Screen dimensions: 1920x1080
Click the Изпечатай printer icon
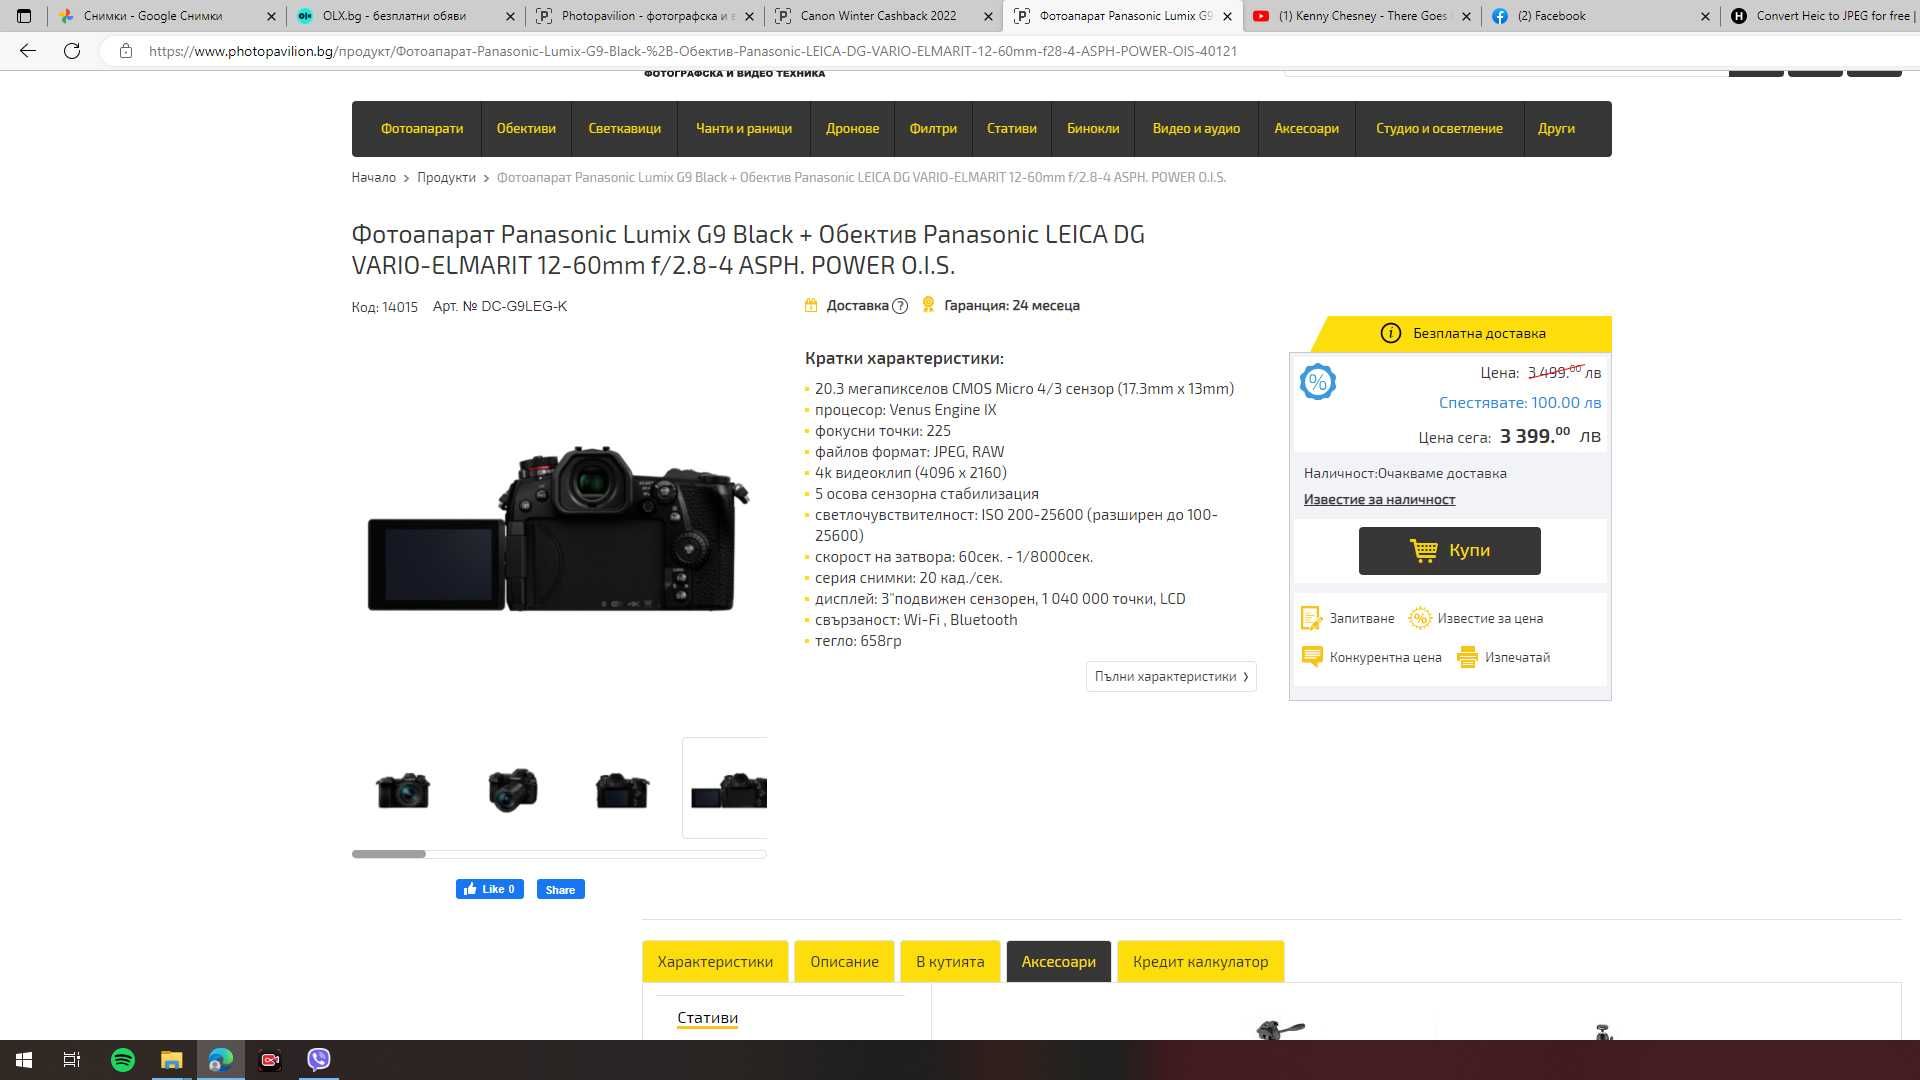click(1467, 657)
